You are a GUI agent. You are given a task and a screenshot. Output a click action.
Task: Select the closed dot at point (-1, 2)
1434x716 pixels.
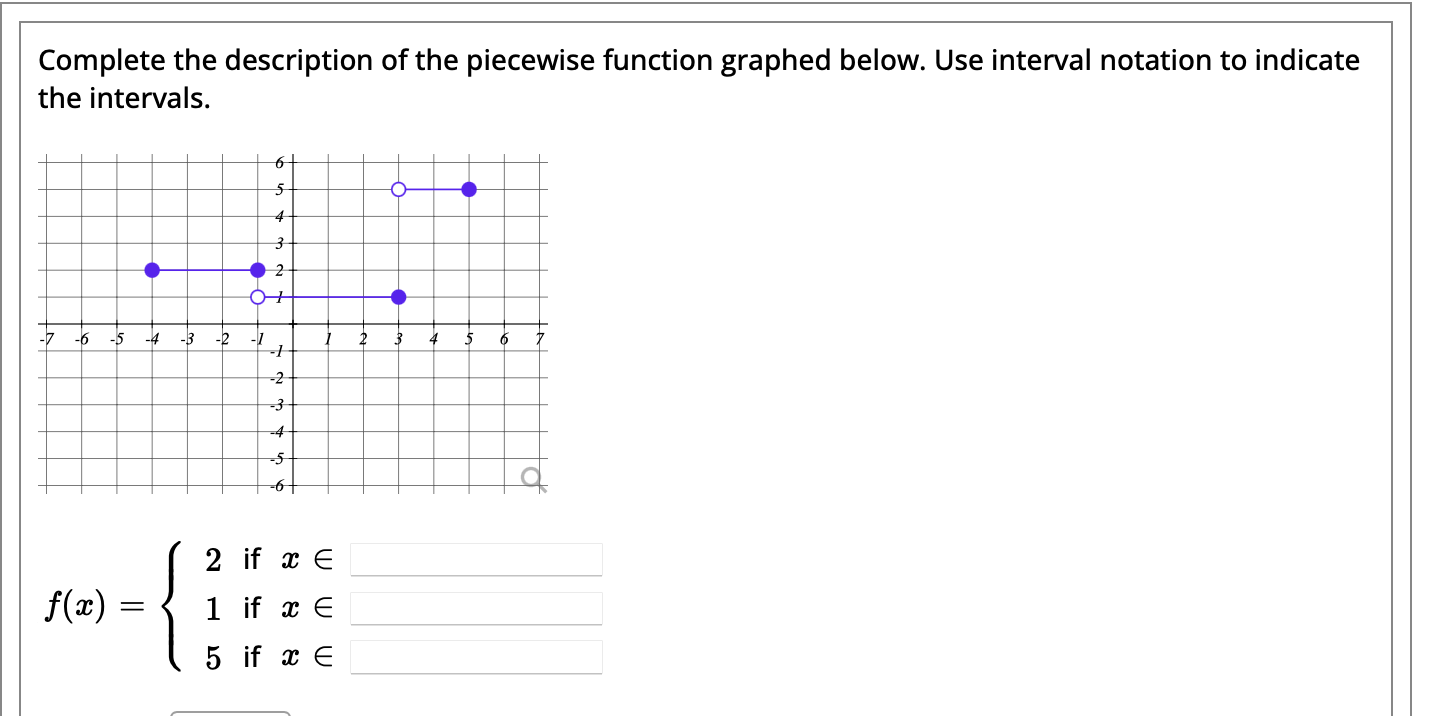coord(258,269)
